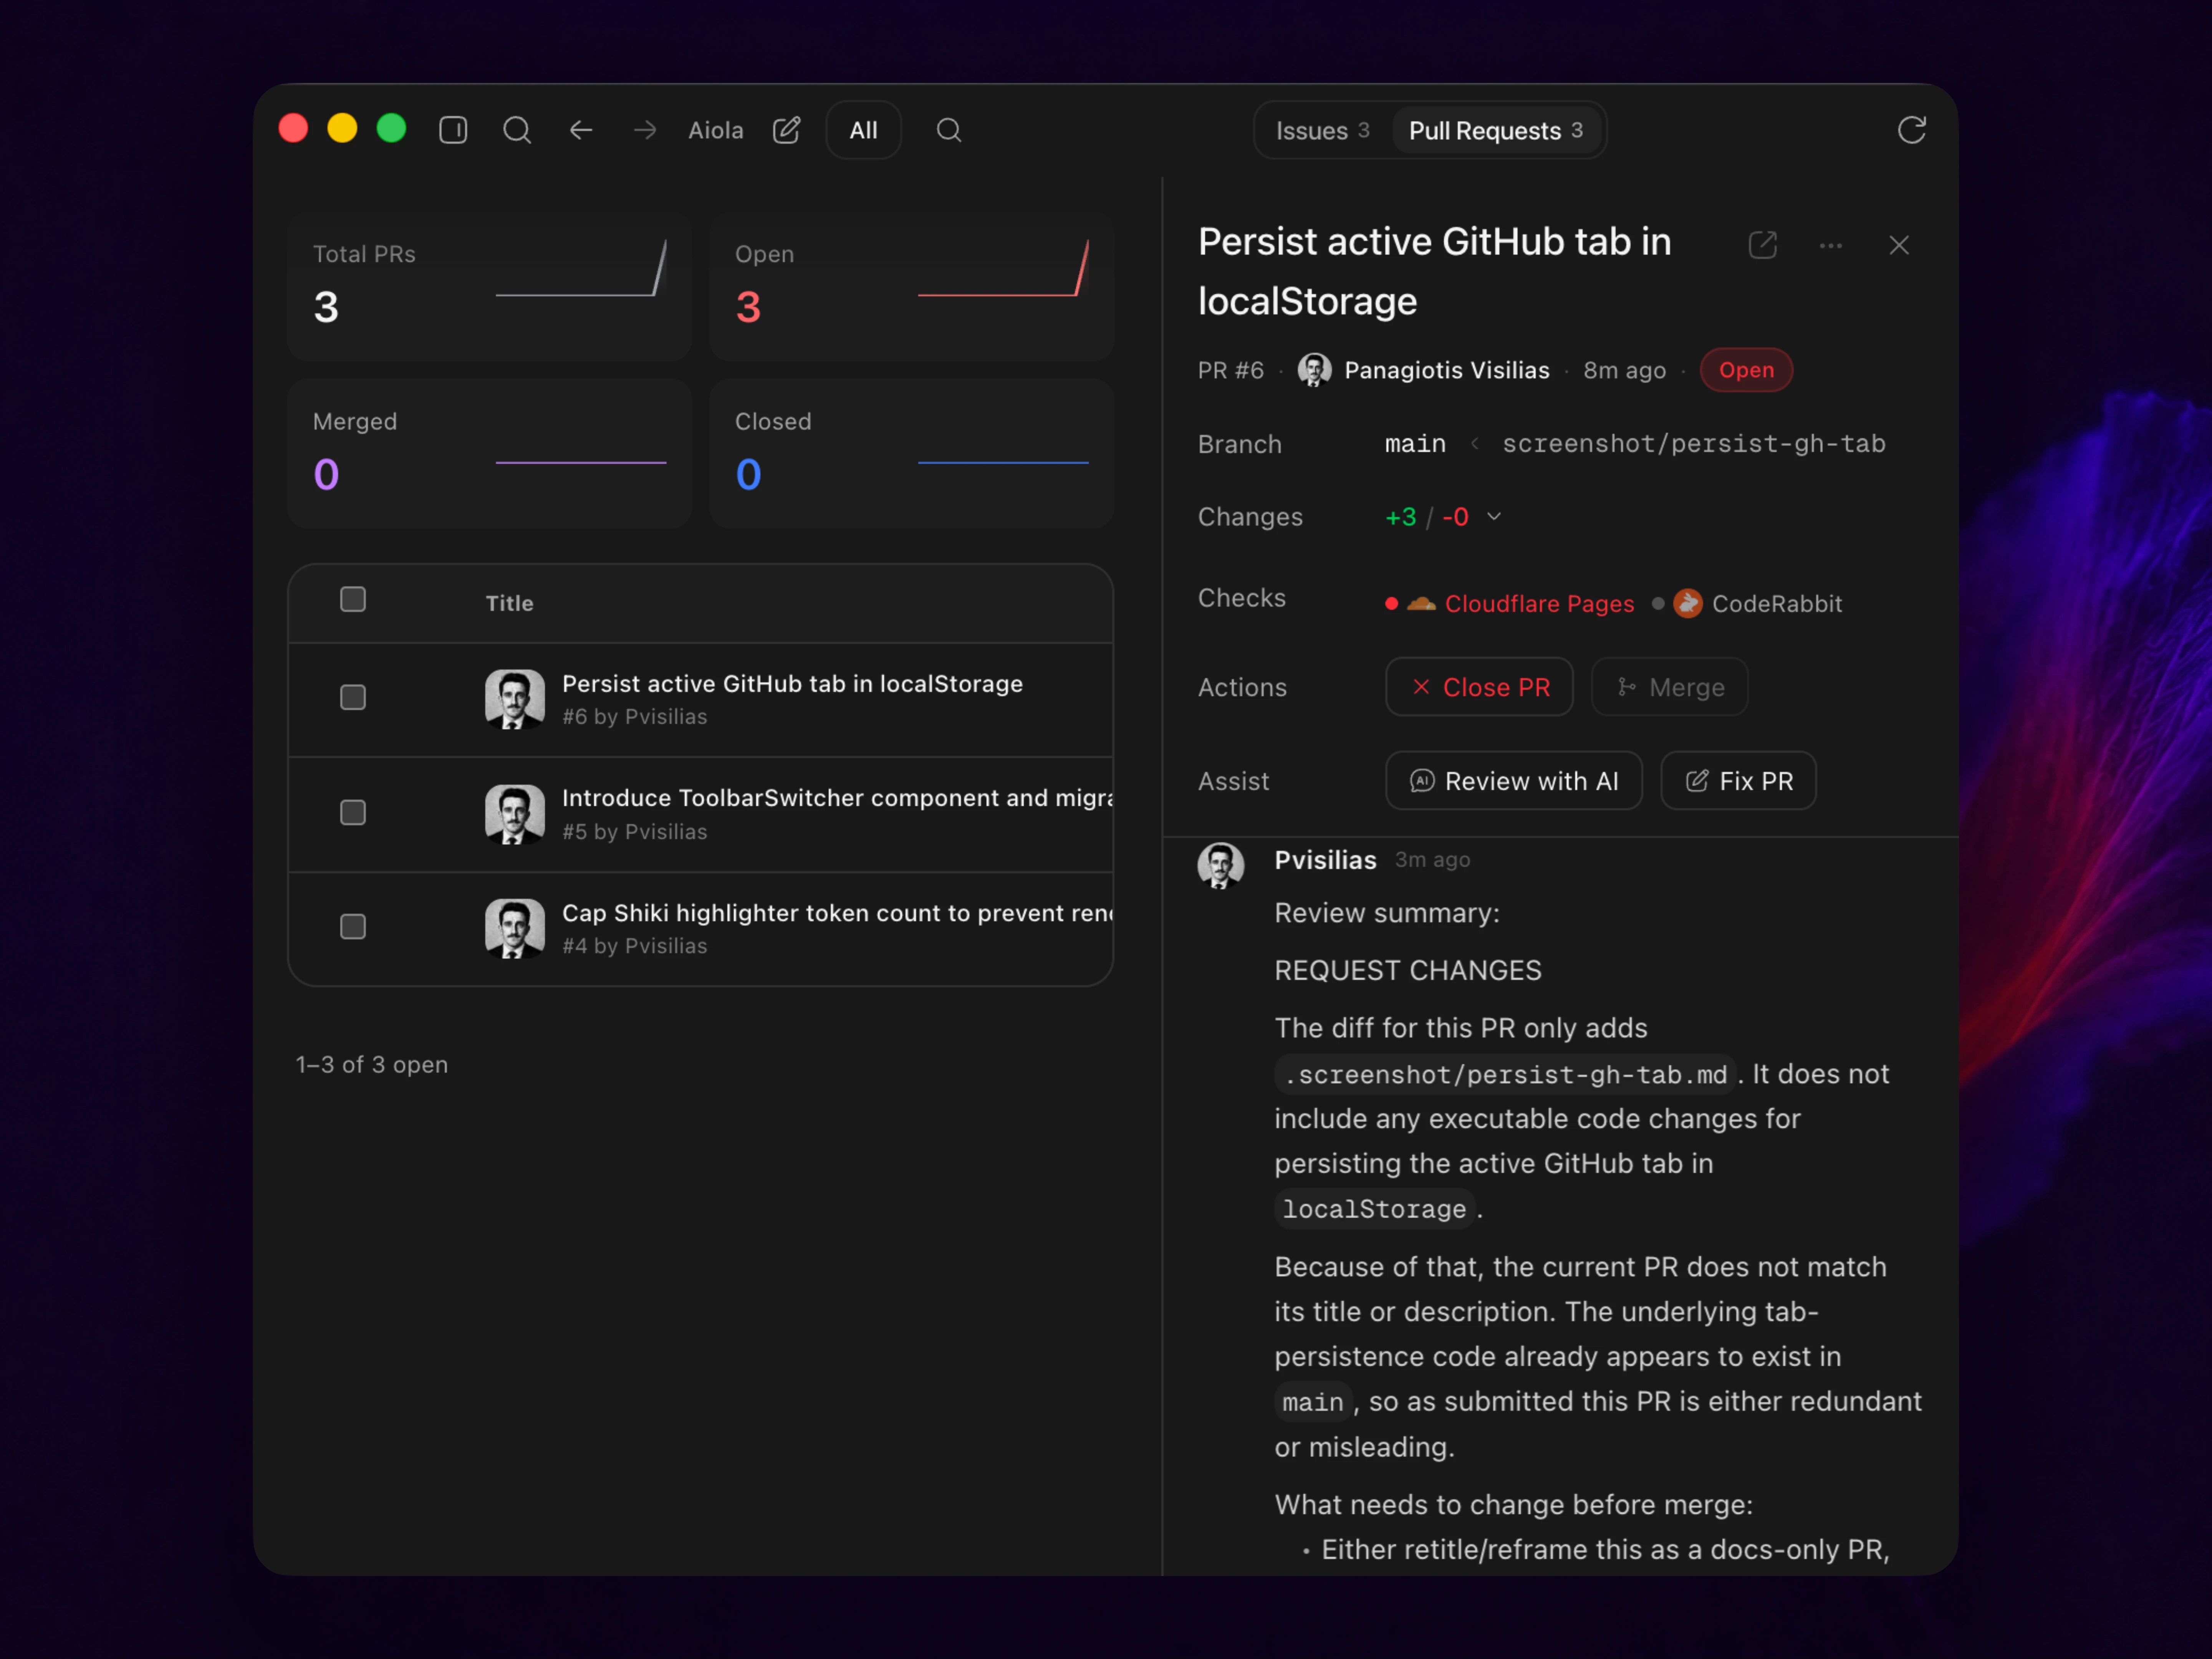Viewport: 2212px width, 1659px height.
Task: Click the compose edit icon beside Aiola
Action: [787, 130]
